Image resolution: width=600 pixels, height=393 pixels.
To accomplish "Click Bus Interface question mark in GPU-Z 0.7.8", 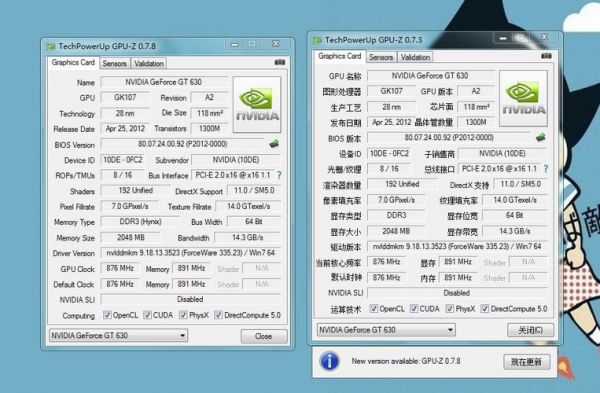I will click(x=279, y=175).
